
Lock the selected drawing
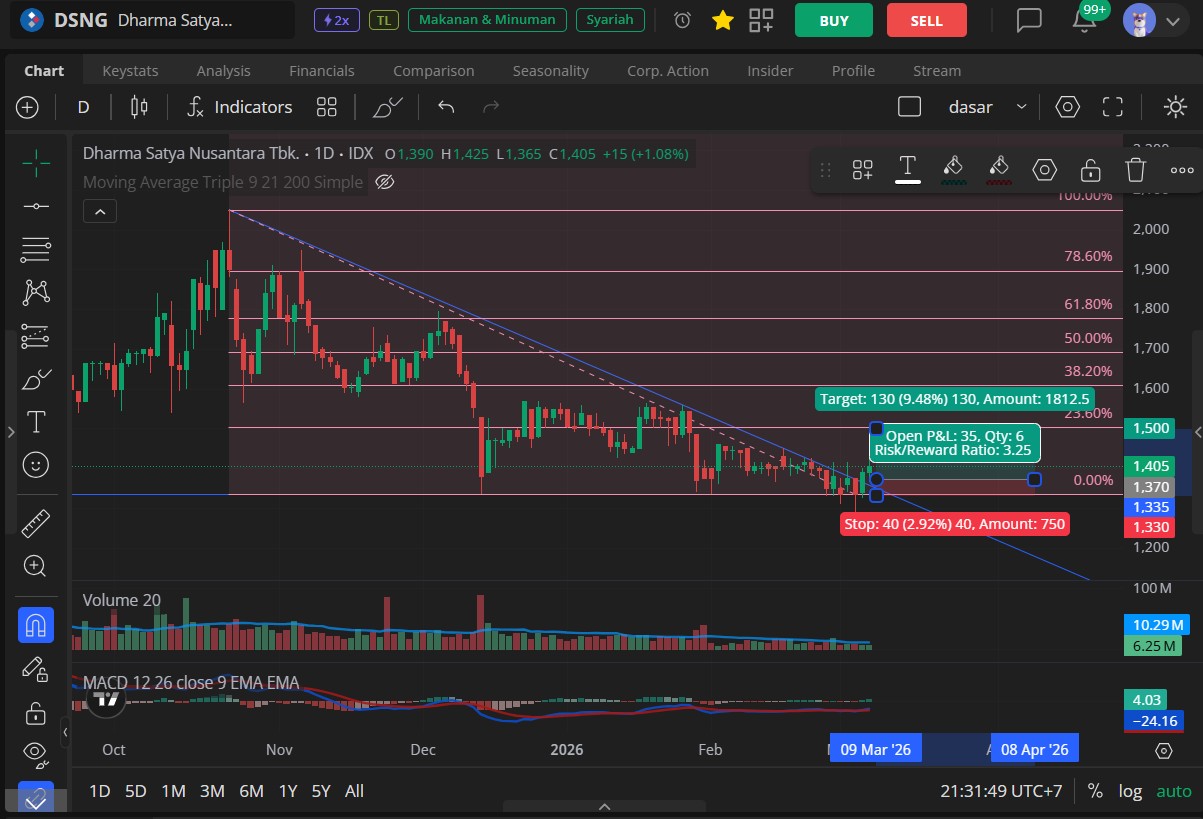[1090, 170]
